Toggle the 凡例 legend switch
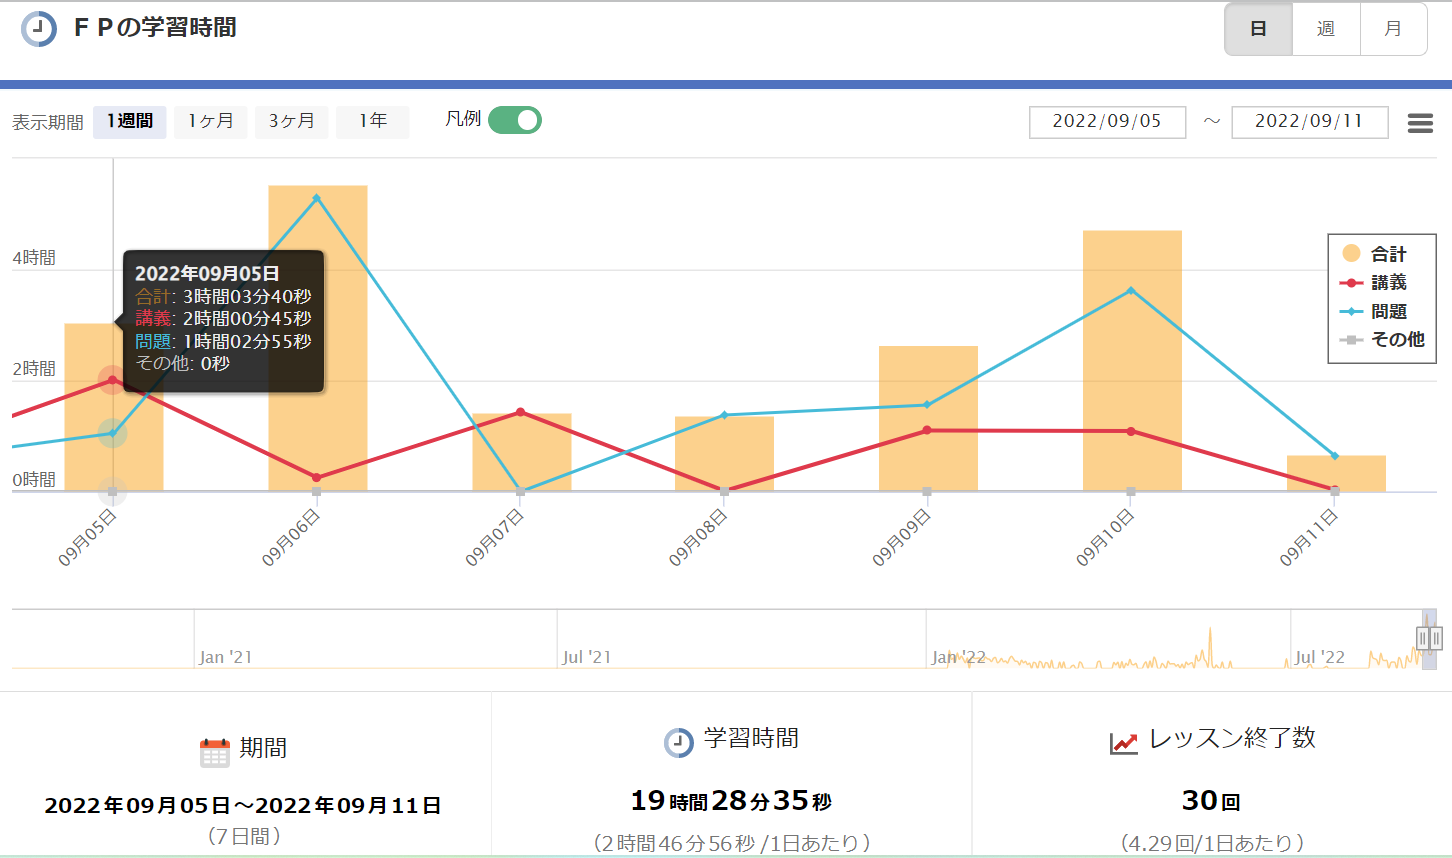This screenshot has width=1452, height=858. click(515, 121)
